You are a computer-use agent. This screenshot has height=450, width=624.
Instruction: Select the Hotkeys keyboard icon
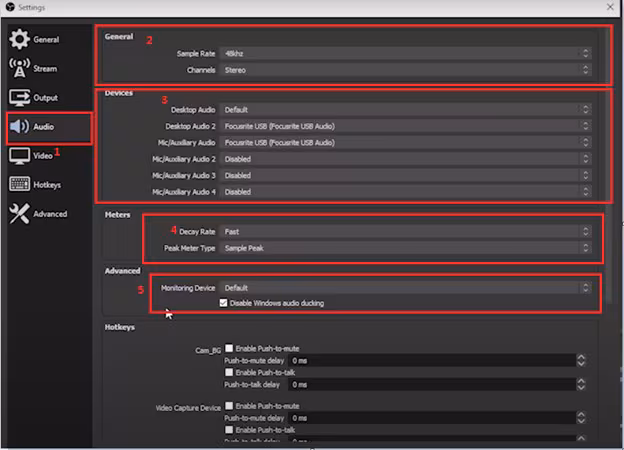coord(19,184)
